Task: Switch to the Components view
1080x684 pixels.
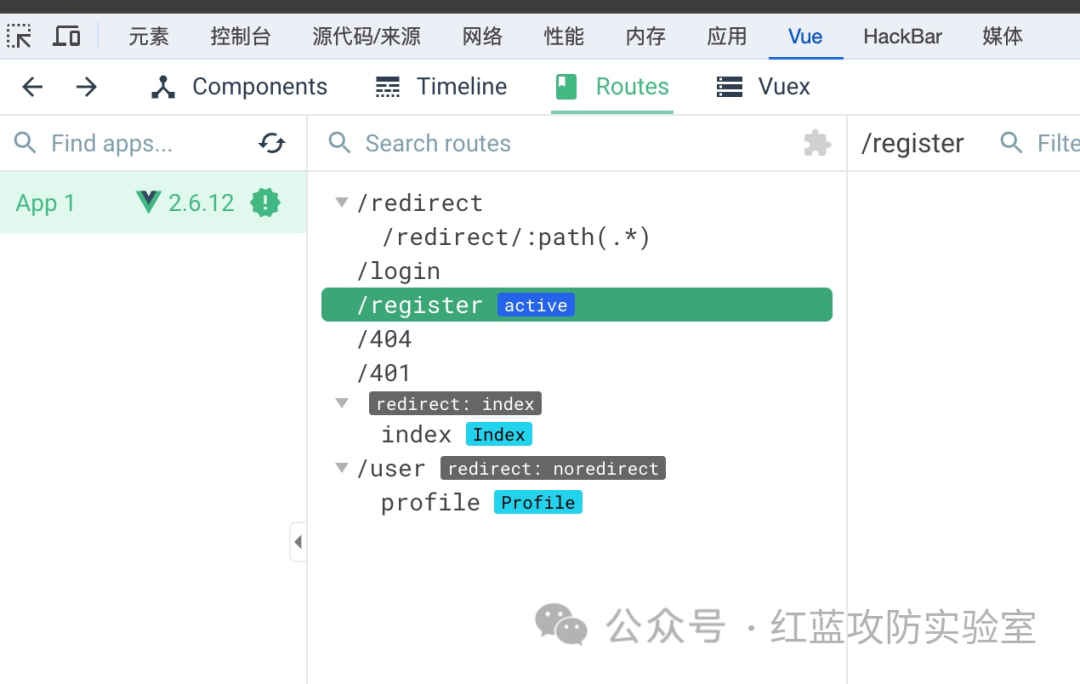Action: pyautogui.click(x=239, y=87)
